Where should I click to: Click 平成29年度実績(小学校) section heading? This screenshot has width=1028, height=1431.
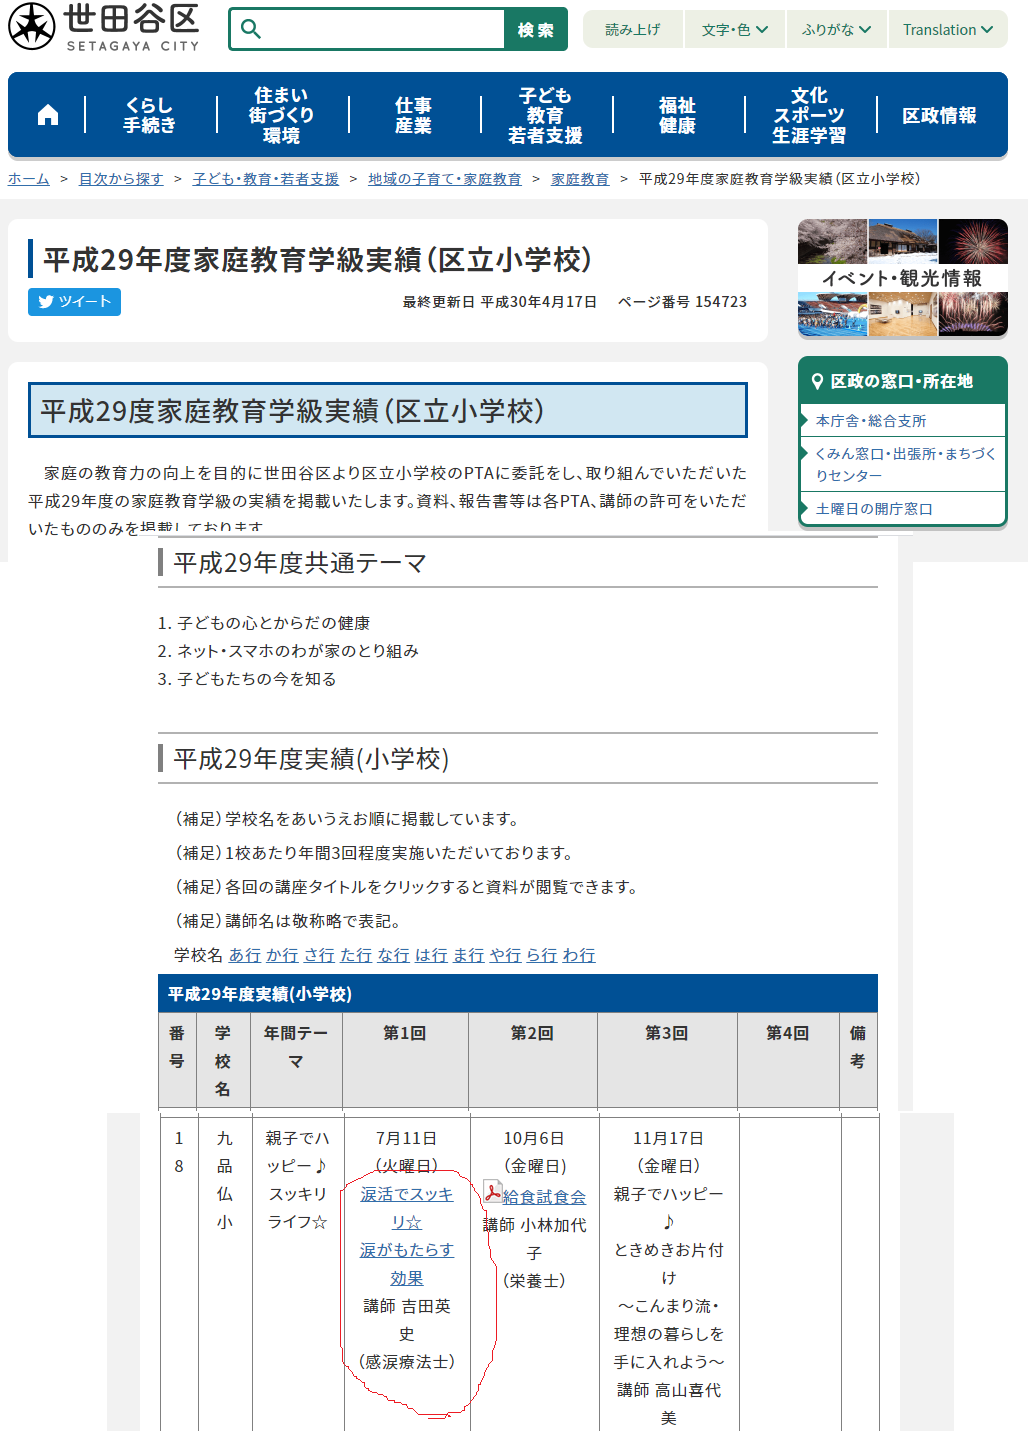[x=311, y=759]
